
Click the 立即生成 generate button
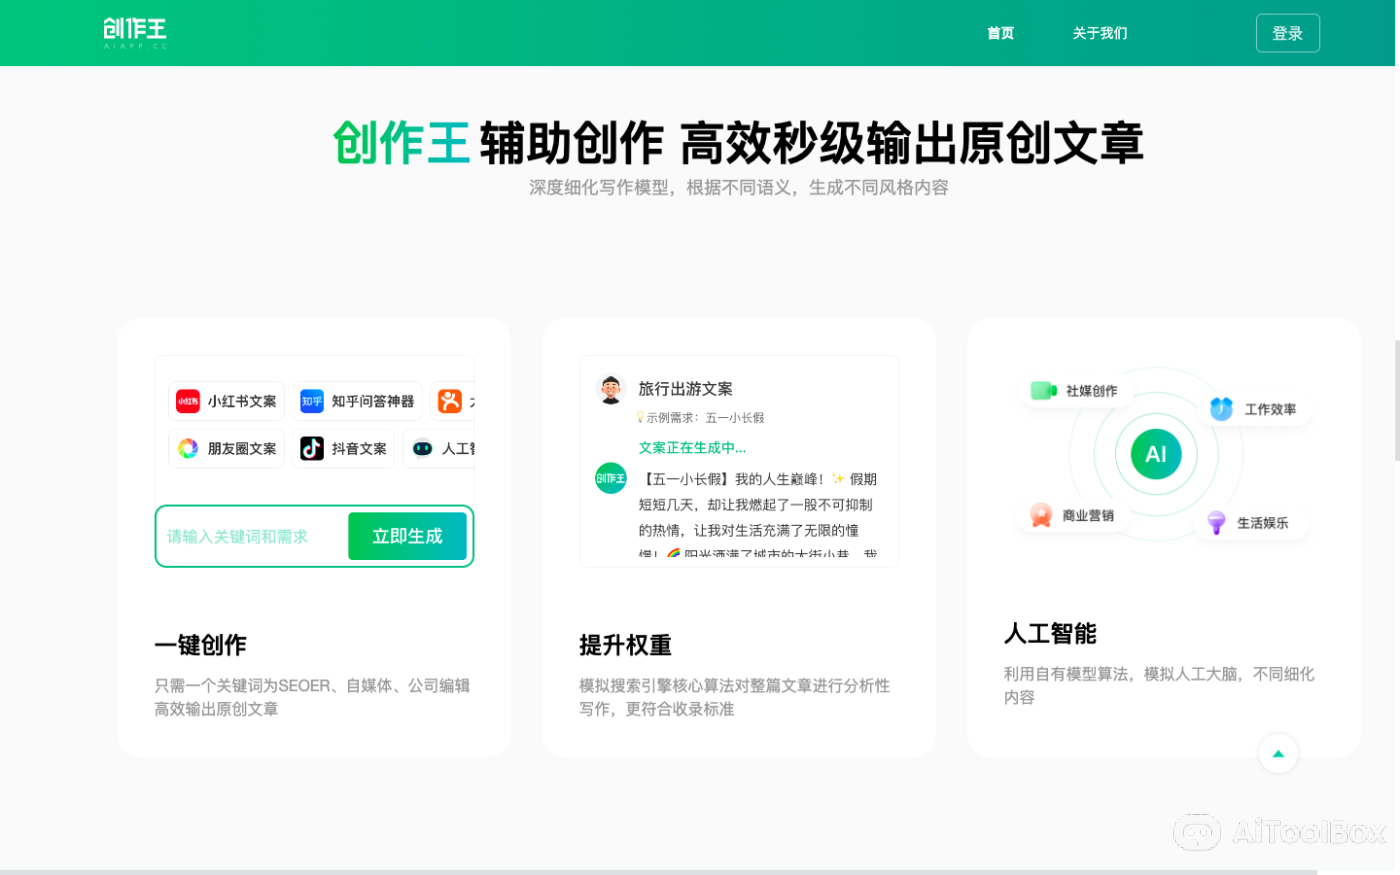(407, 536)
